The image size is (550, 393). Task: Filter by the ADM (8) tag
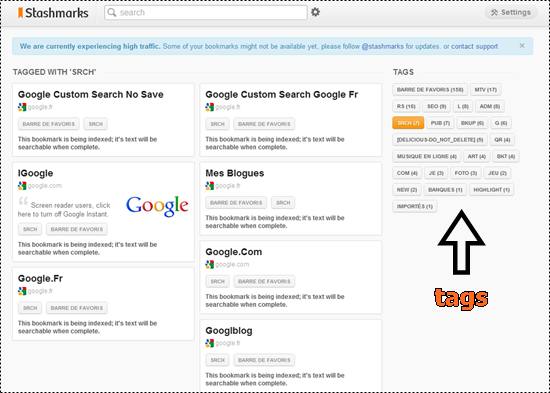point(490,106)
